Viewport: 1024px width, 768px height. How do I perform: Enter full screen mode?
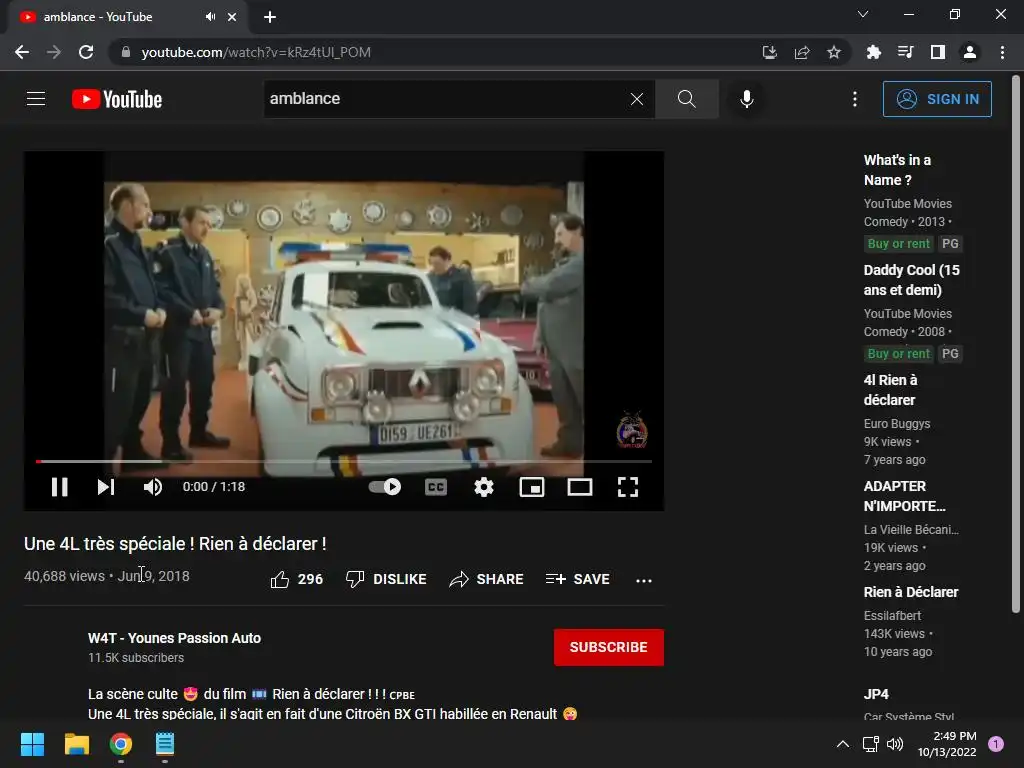click(628, 487)
